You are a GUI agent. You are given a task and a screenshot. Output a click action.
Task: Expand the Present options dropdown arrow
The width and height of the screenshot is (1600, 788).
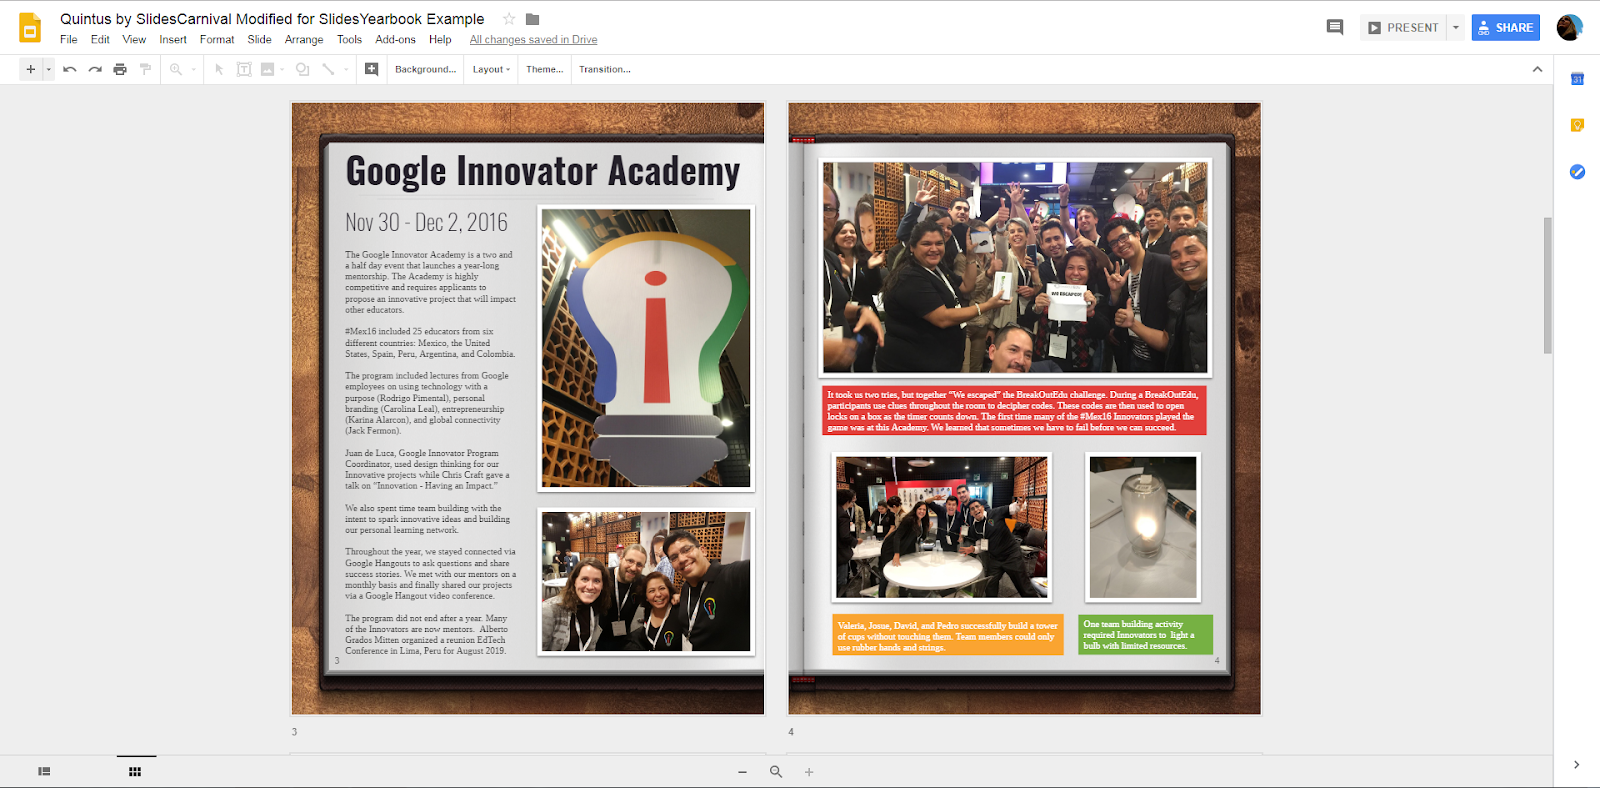coord(1456,28)
